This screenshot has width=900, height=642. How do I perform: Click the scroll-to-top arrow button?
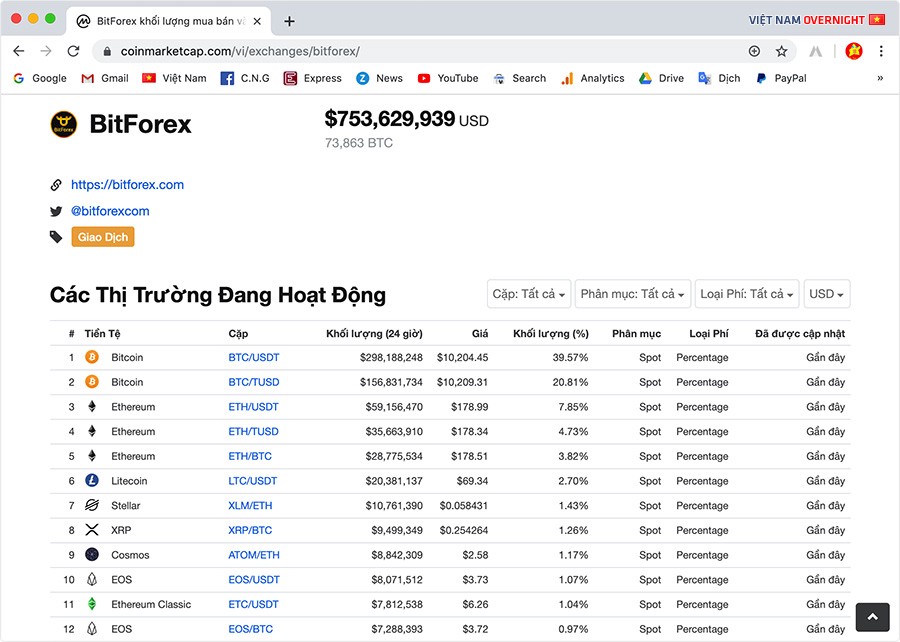pyautogui.click(x=872, y=617)
